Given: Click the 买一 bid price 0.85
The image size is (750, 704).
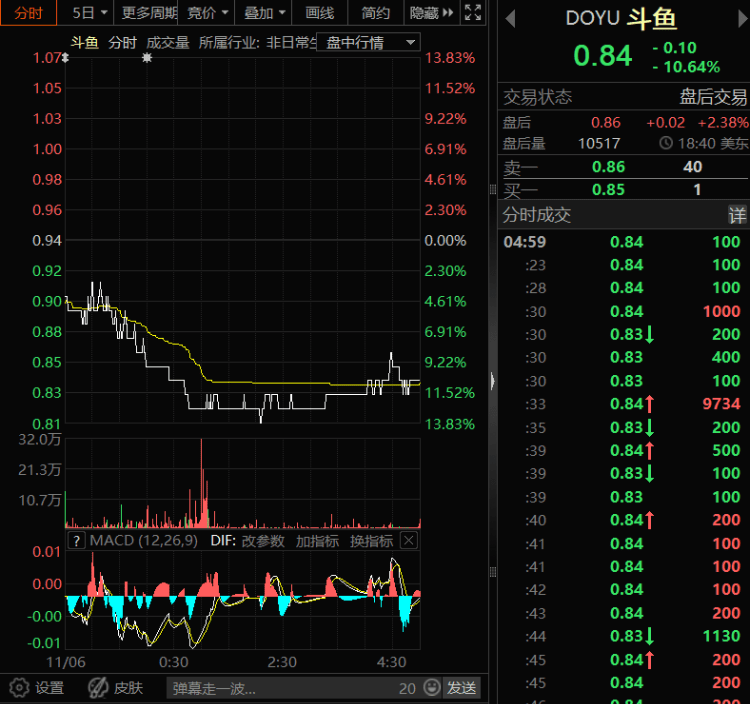Looking at the screenshot, I should click(x=608, y=190).
